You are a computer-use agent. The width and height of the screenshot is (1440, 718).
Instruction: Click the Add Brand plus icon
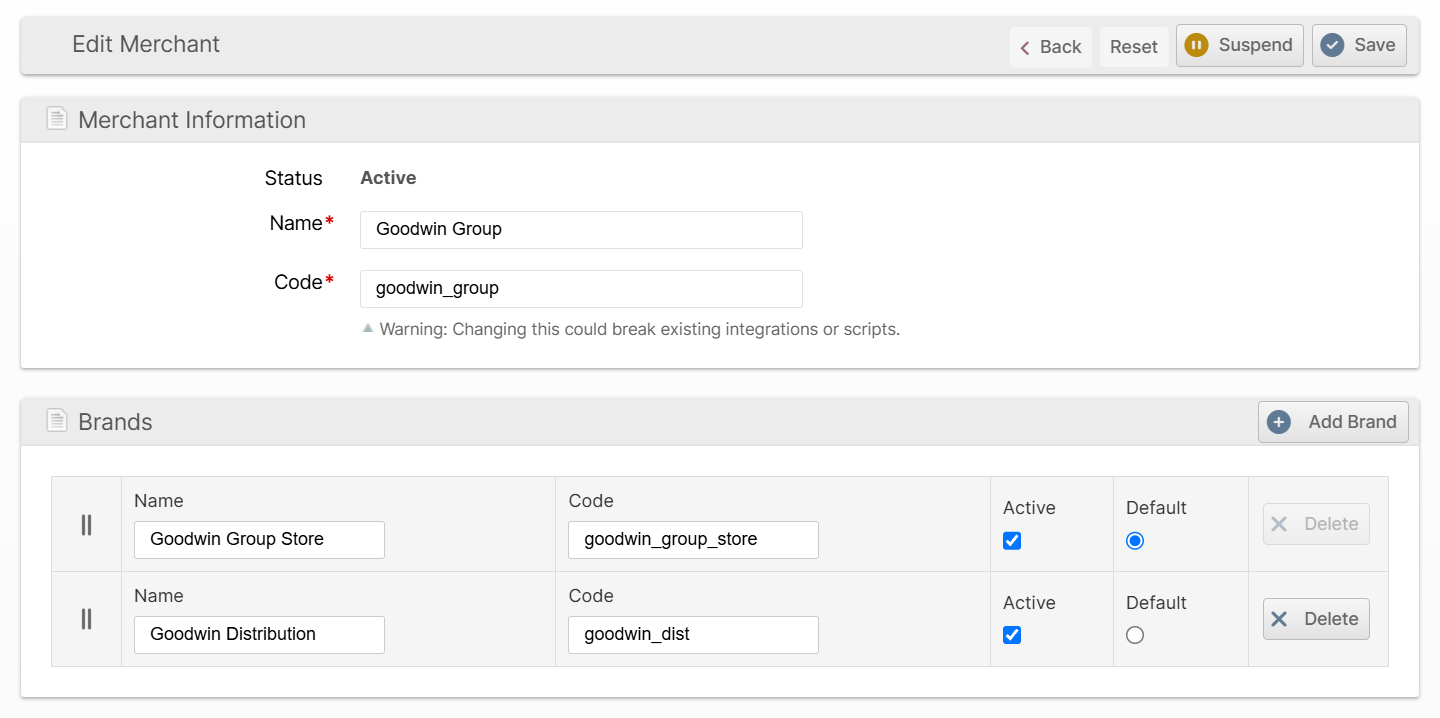point(1279,422)
